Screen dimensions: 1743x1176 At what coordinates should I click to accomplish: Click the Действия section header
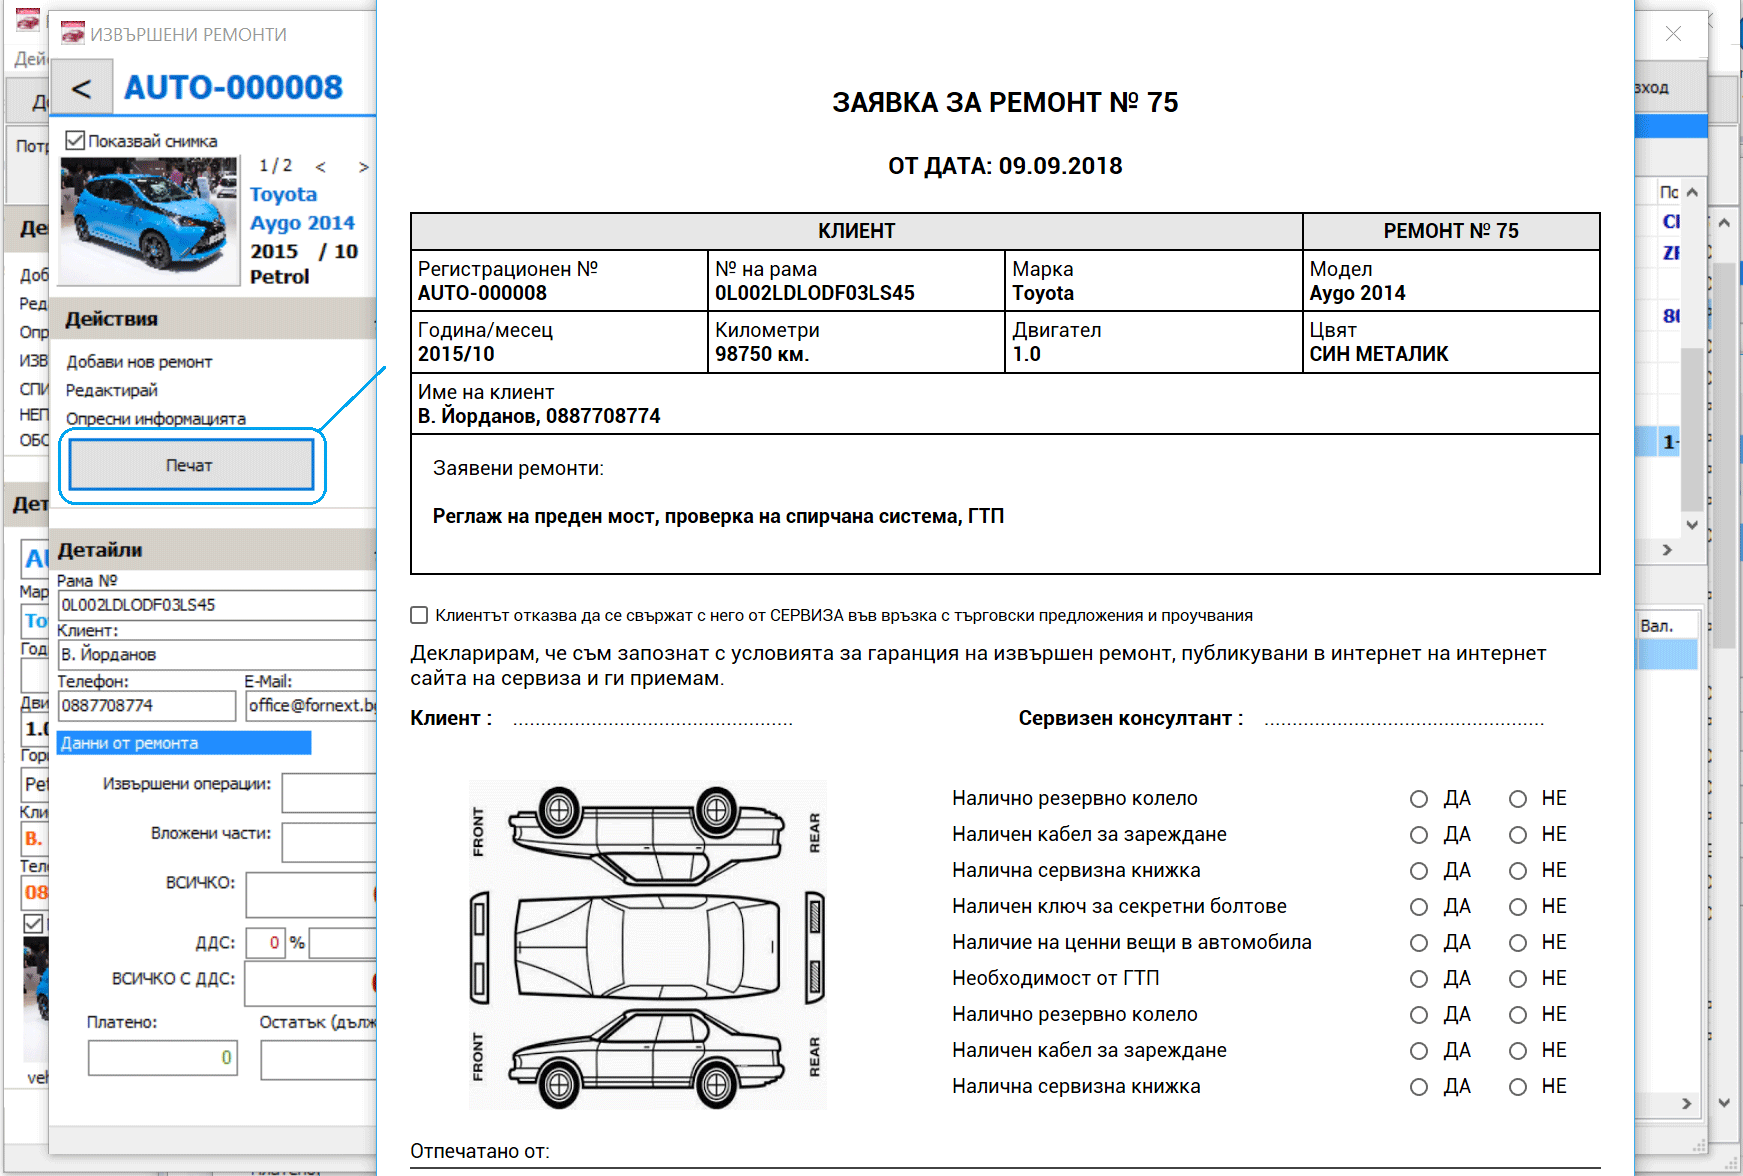[212, 319]
